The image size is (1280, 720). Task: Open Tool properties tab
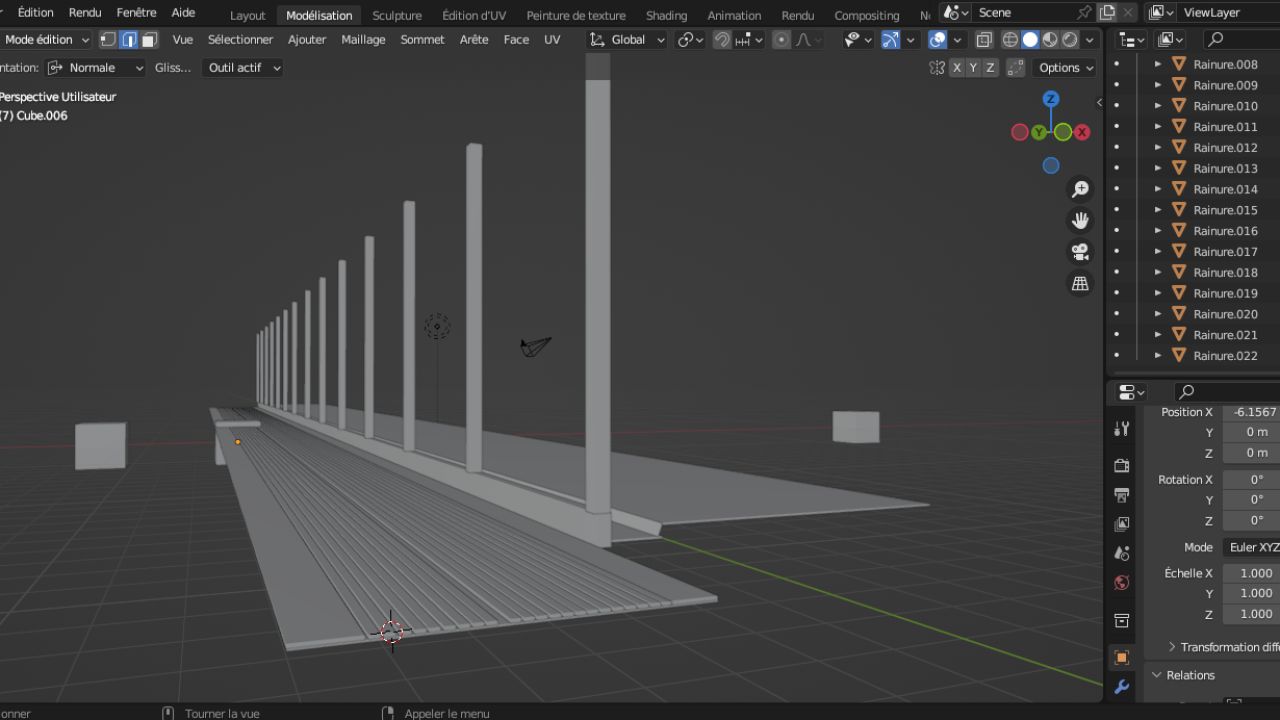[1122, 429]
